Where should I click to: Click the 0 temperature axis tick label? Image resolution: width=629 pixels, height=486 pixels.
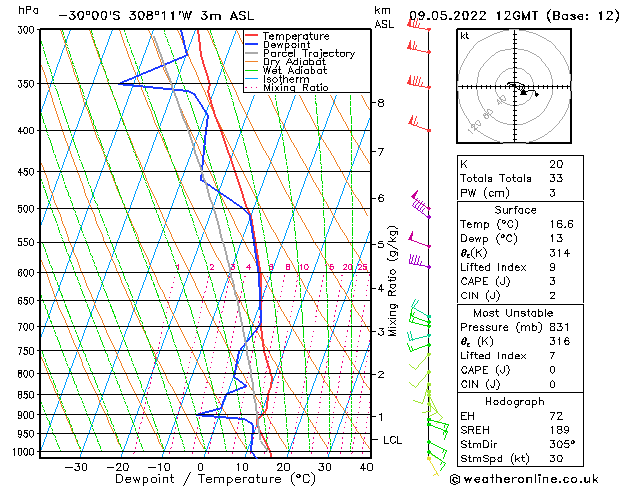click(201, 468)
